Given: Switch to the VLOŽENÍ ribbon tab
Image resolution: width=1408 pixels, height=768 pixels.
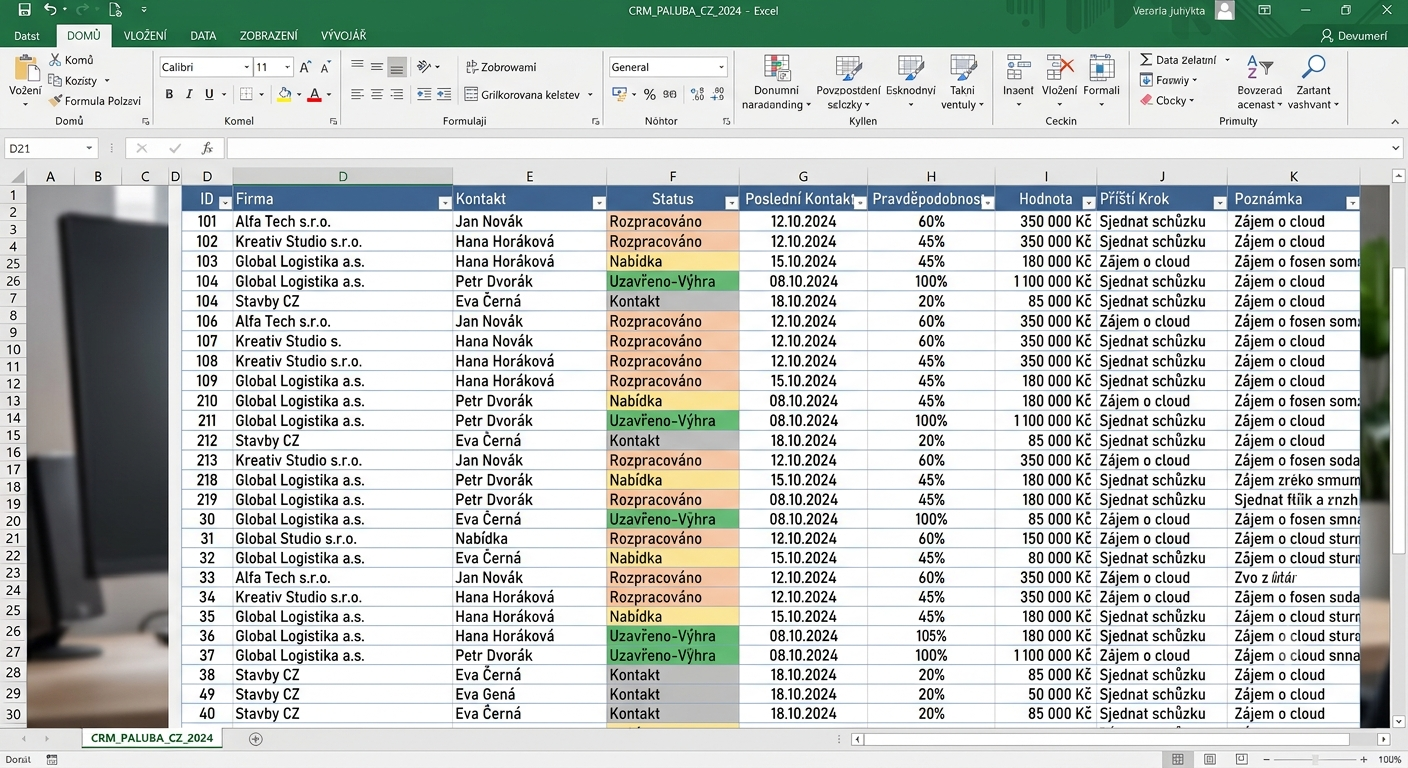Looking at the screenshot, I should coord(145,35).
